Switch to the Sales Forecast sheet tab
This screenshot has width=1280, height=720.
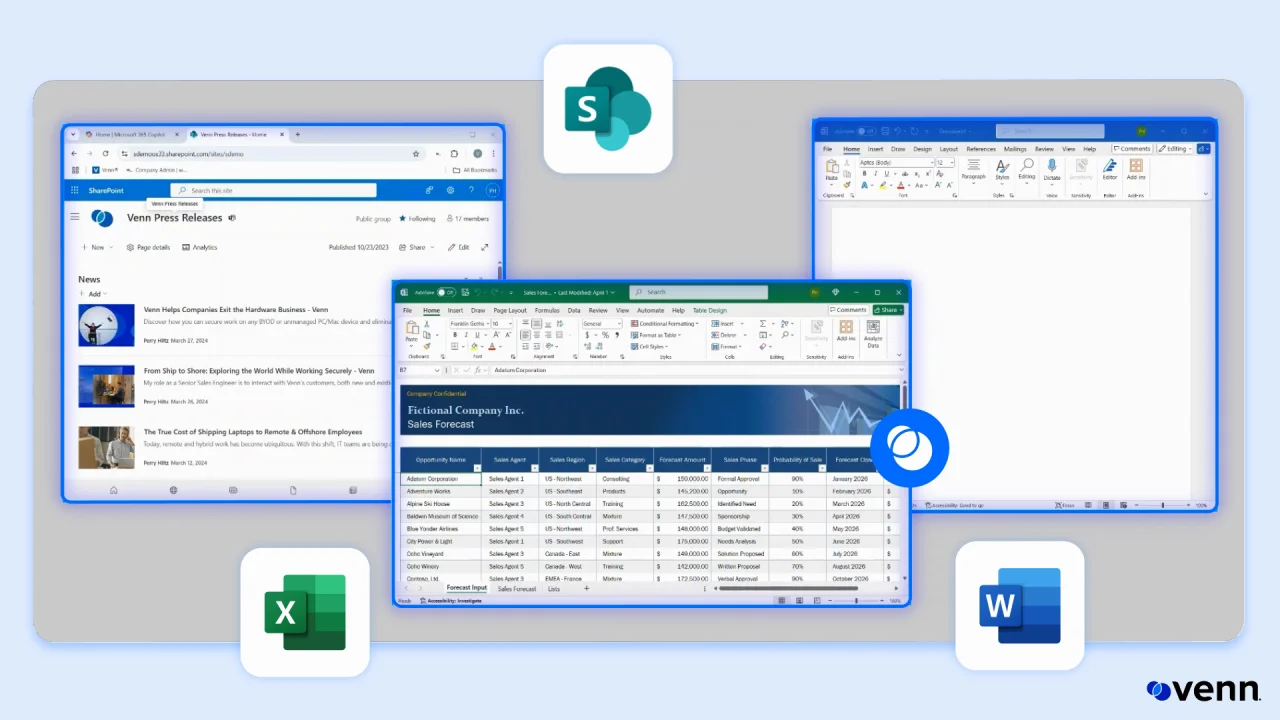tap(517, 589)
